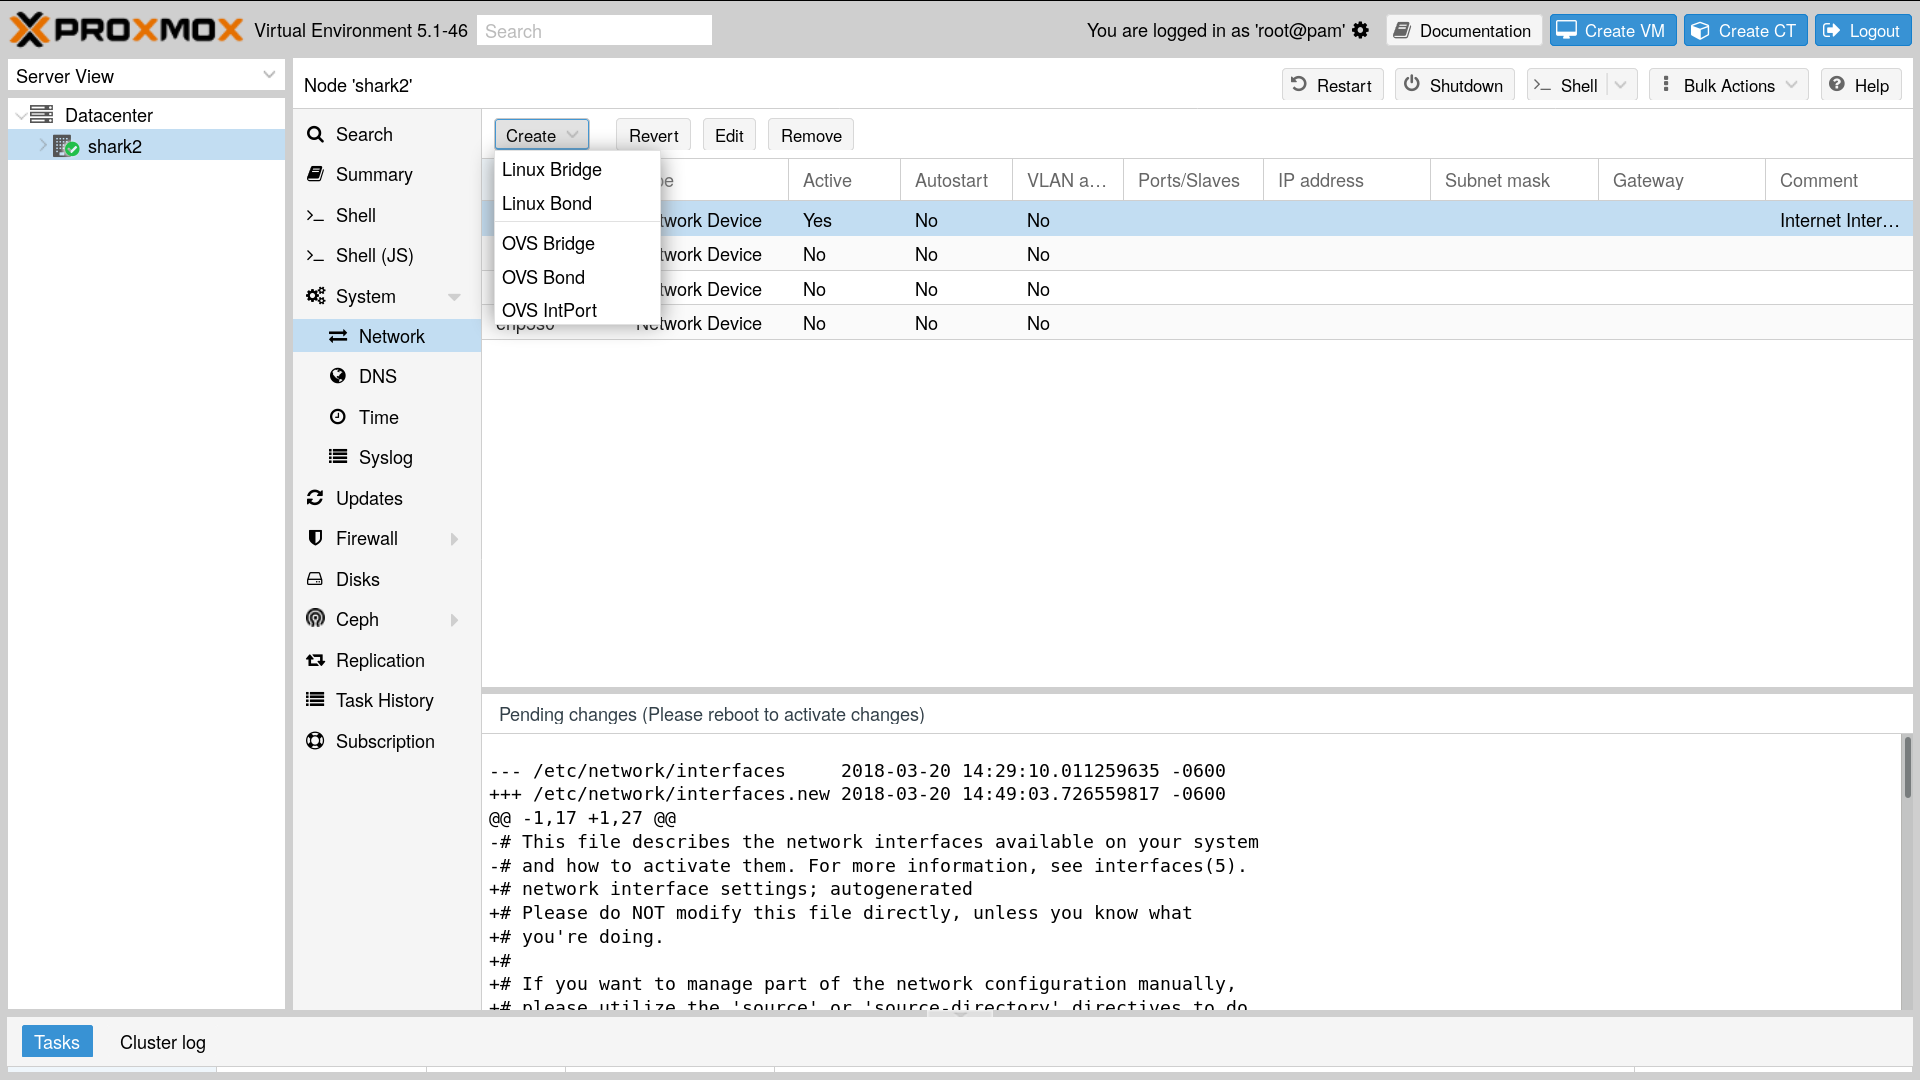The height and width of the screenshot is (1080, 1920).
Task: Click the DNS globe icon
Action: [338, 376]
